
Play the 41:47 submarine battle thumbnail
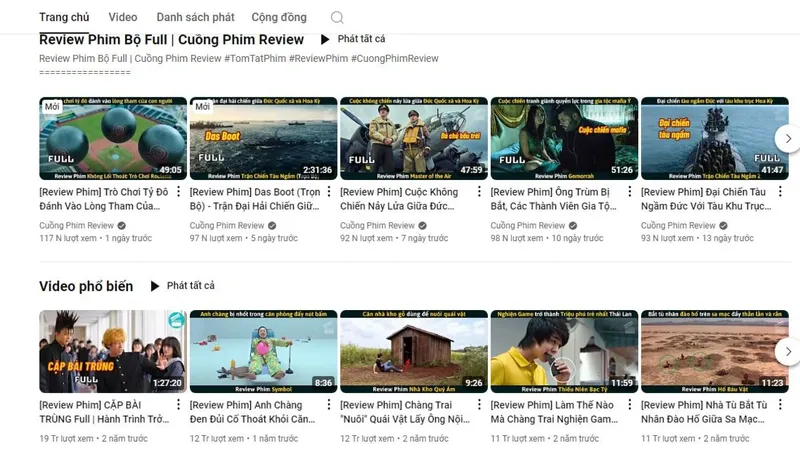pos(715,138)
